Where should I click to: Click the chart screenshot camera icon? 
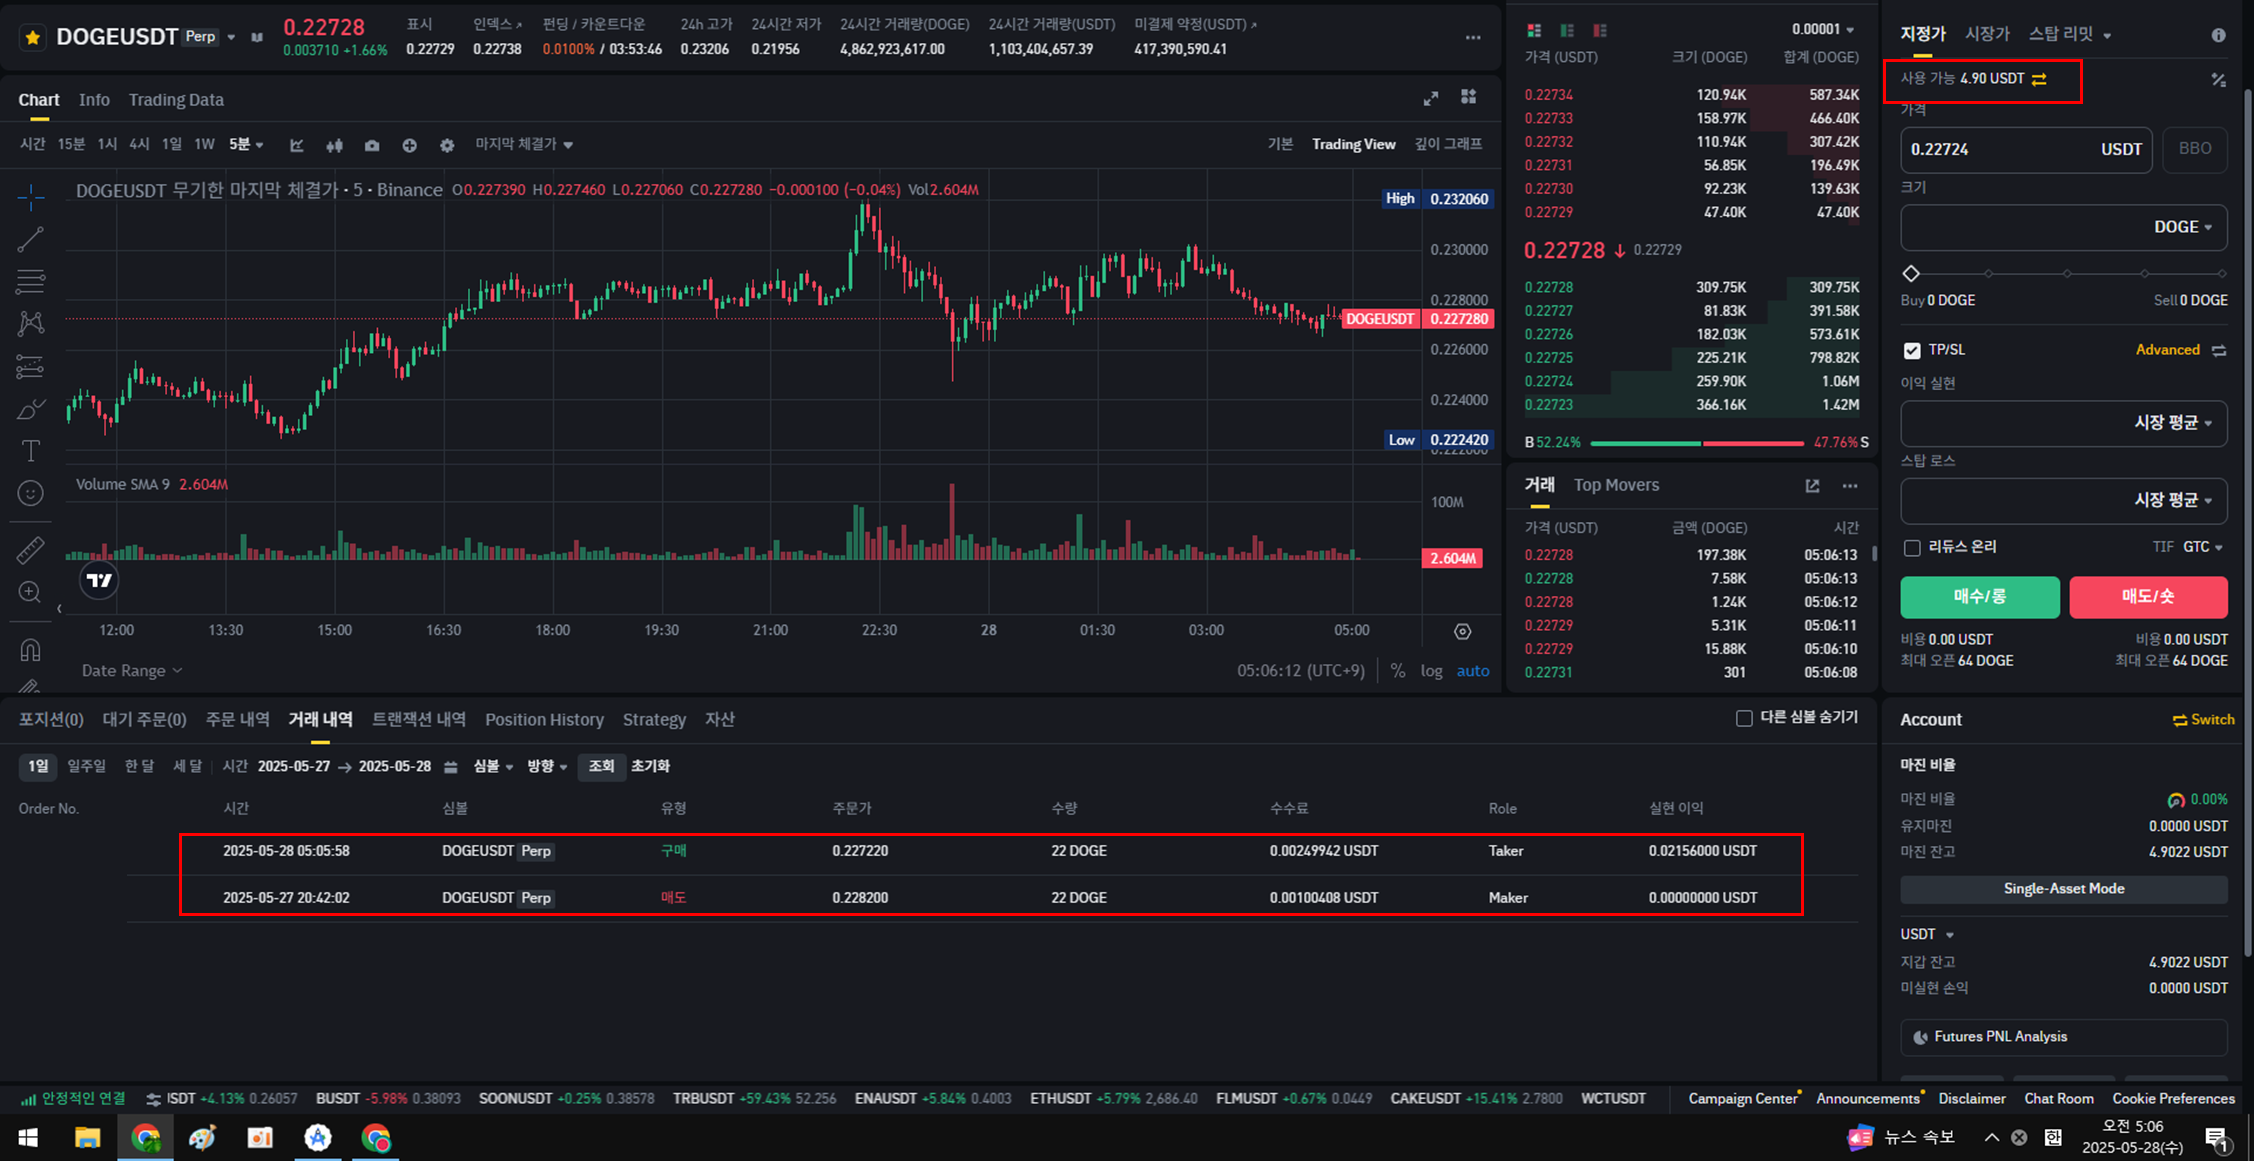tap(372, 145)
